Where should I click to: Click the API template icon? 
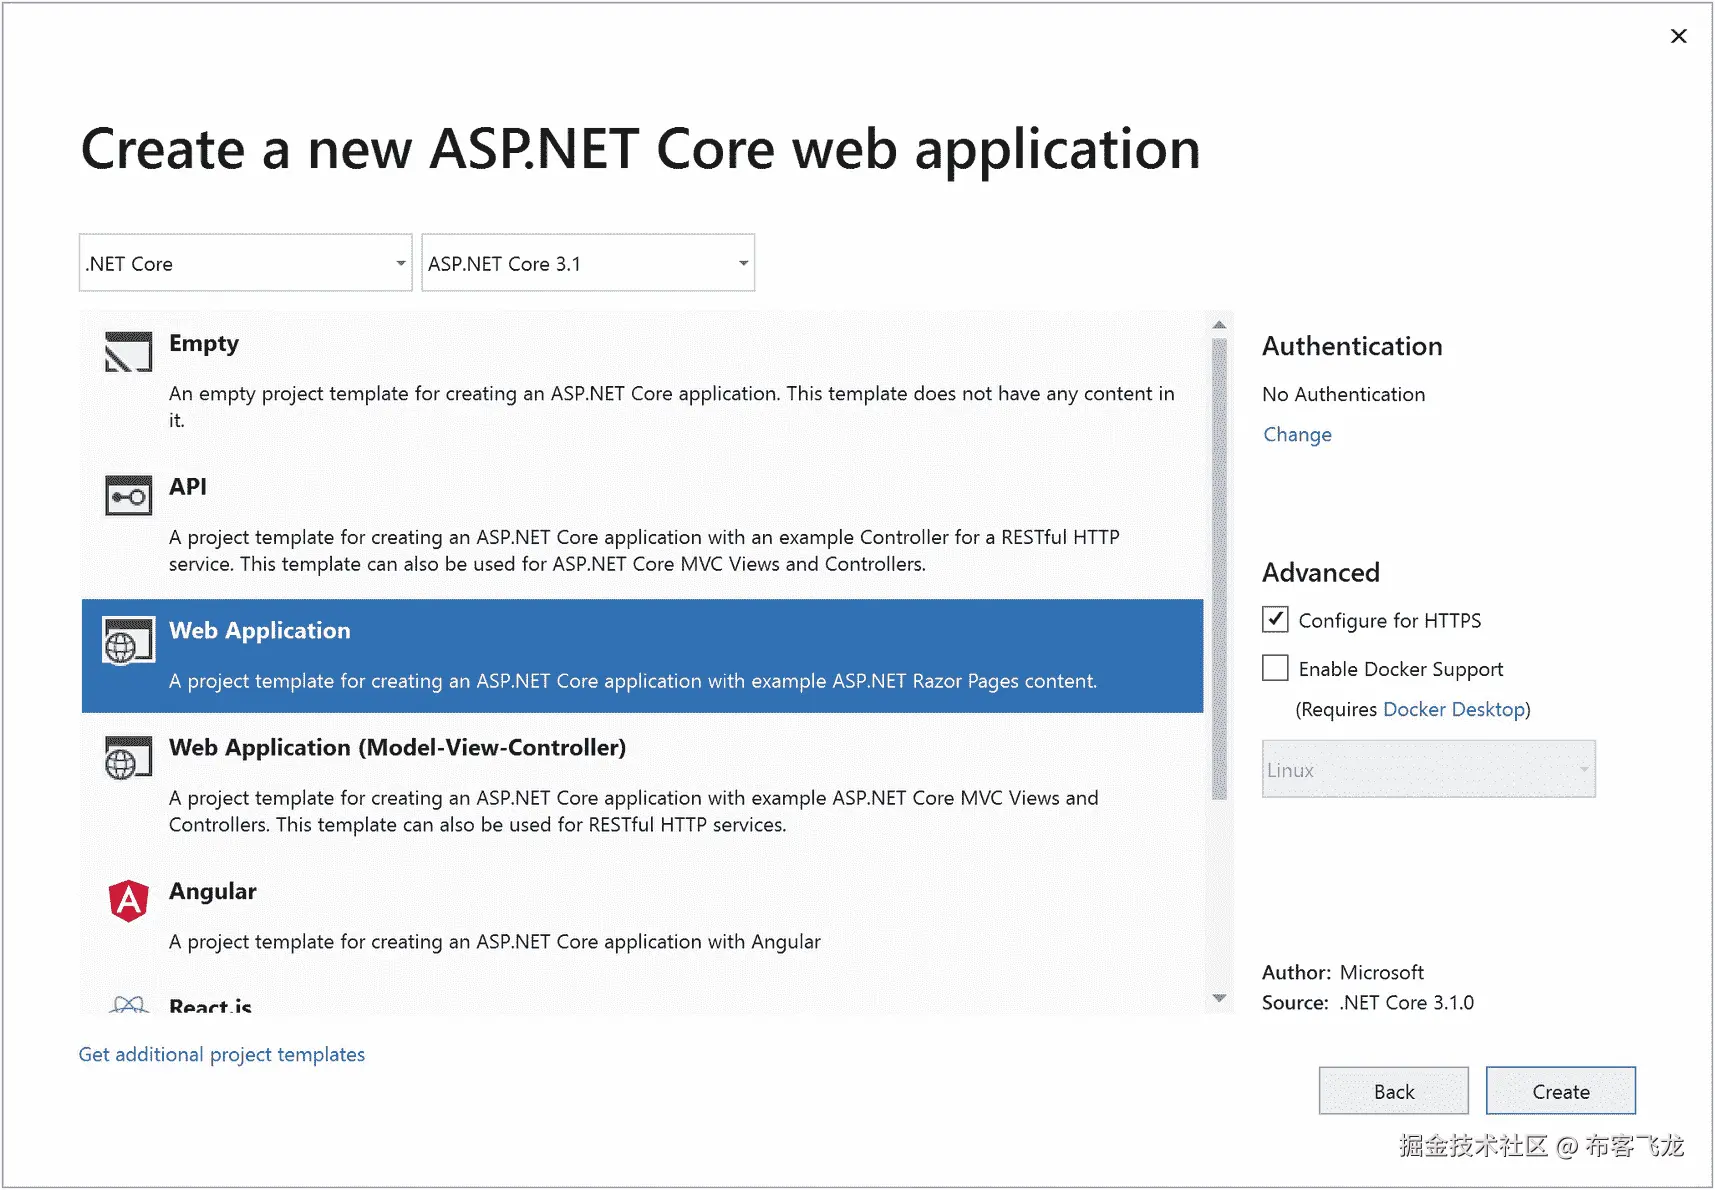[x=128, y=496]
